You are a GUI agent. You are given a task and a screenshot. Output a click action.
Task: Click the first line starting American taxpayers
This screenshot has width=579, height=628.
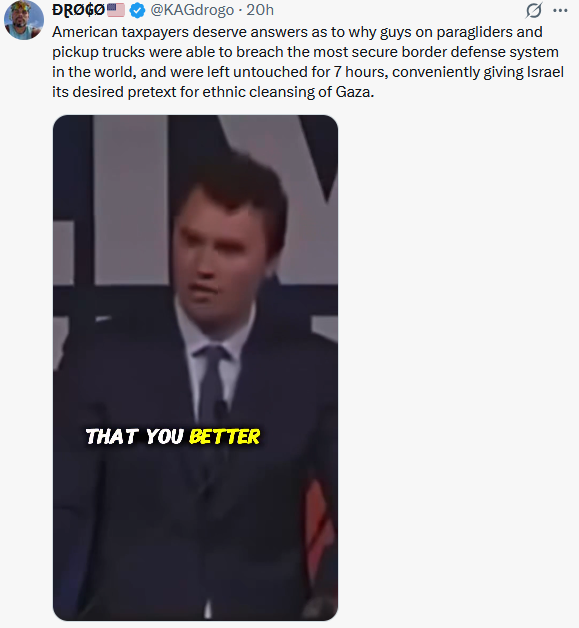coord(297,32)
